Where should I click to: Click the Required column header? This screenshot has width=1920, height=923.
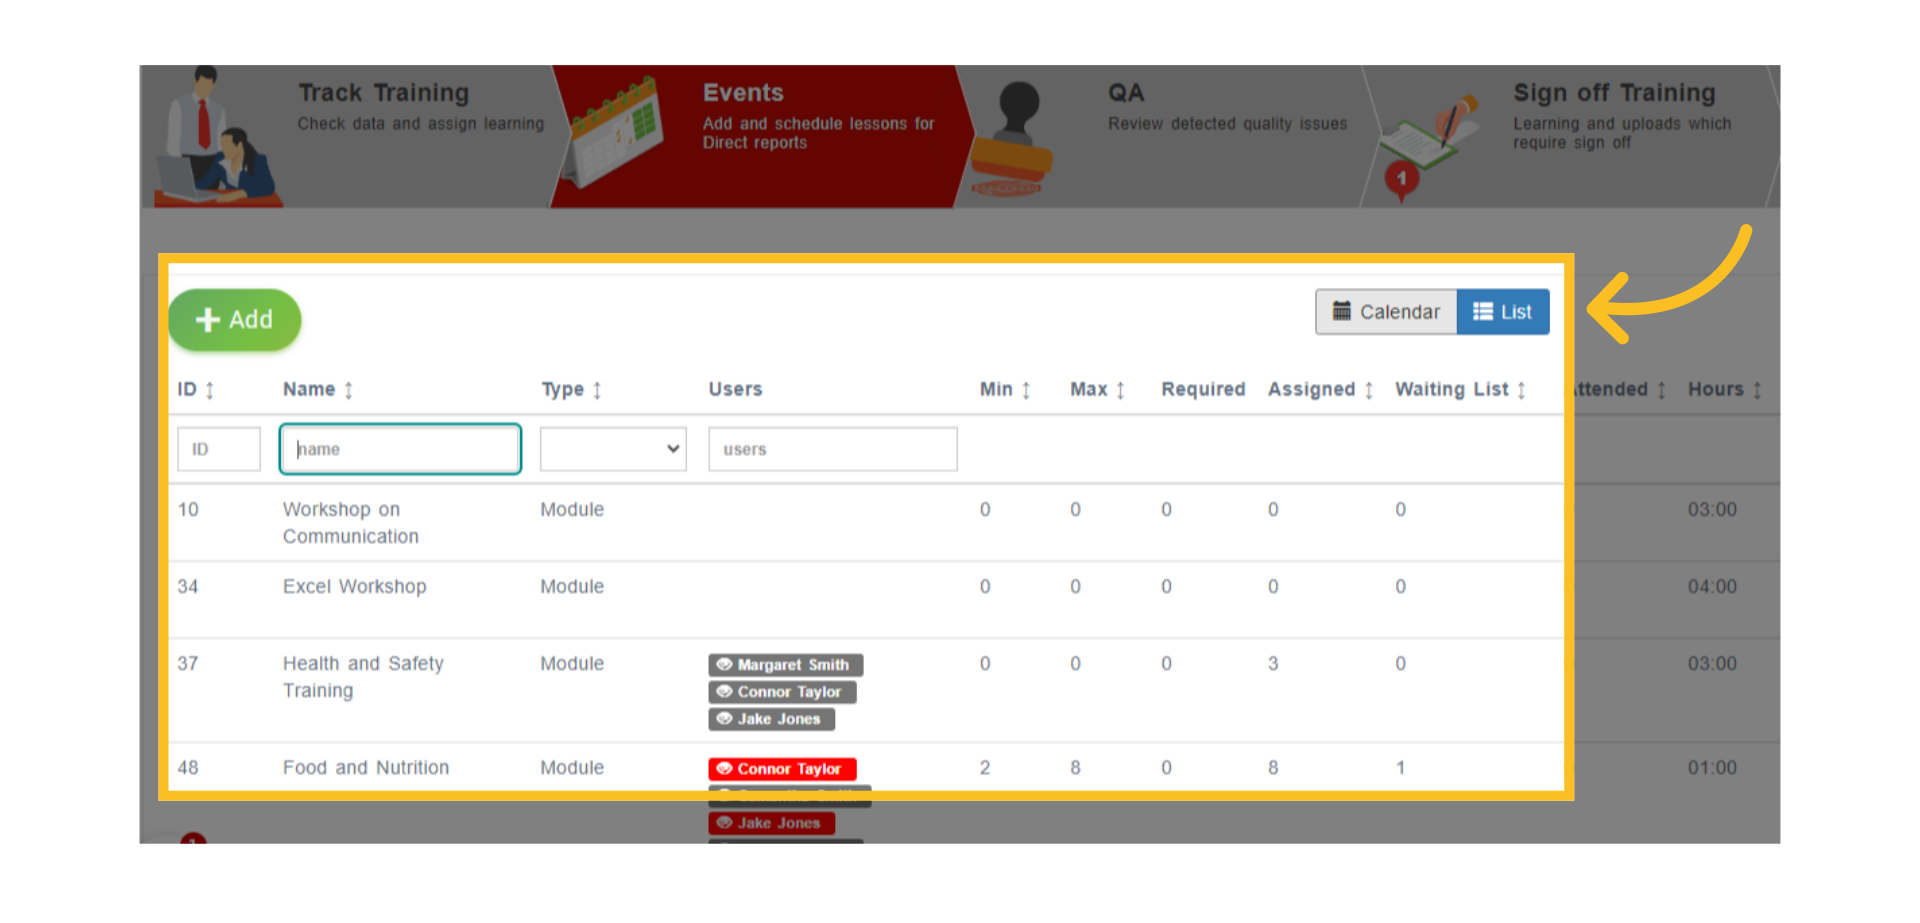pyautogui.click(x=1203, y=389)
